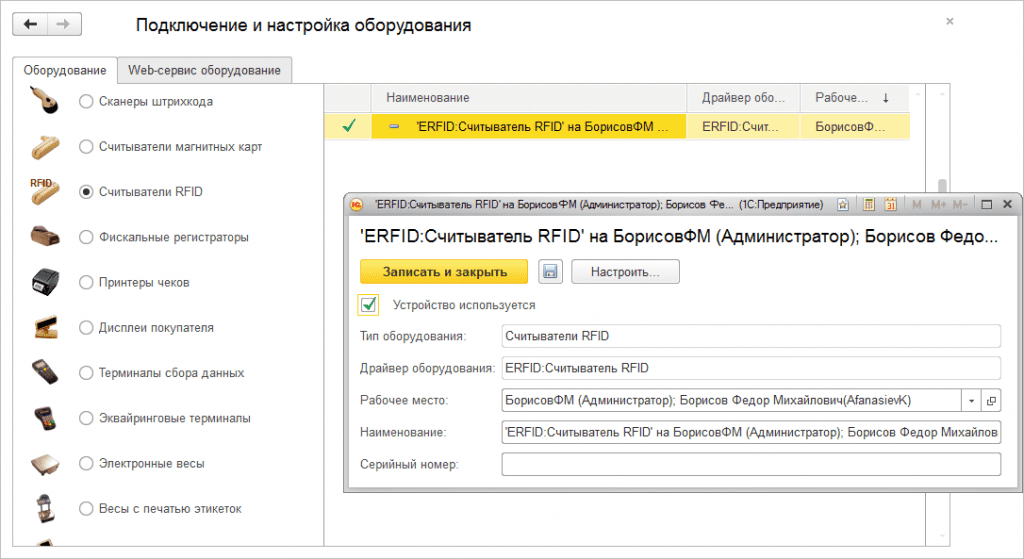Expand the Рабочее место dropdown arrow
1024x559 pixels.
[x=972, y=400]
